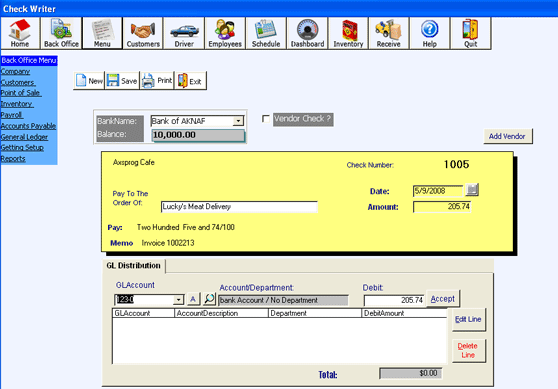Click the Edit Line button
Viewport: 558px width, 389px height.
468,320
